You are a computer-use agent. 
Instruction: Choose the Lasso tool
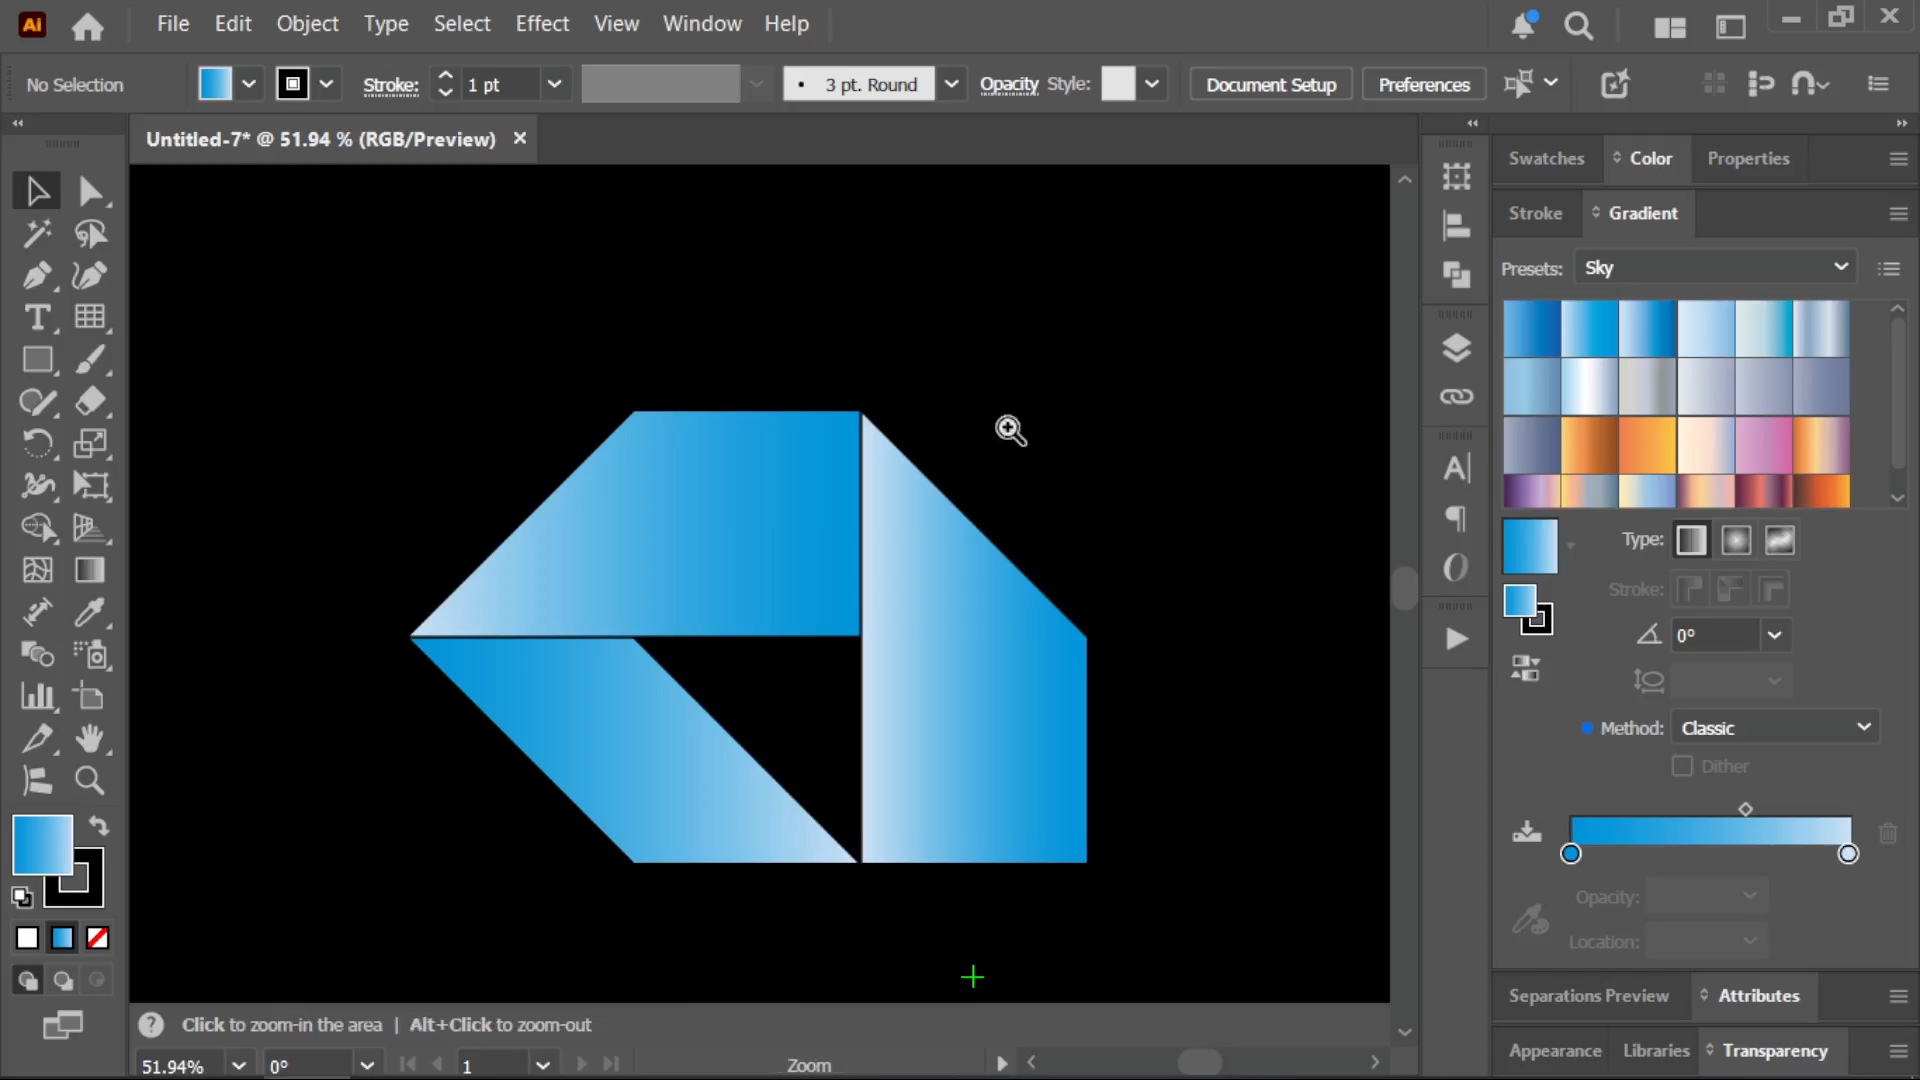[90, 234]
